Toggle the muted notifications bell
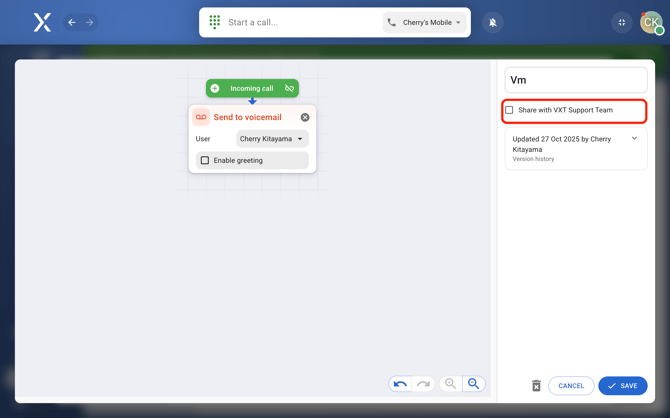This screenshot has width=670, height=418. (x=493, y=22)
